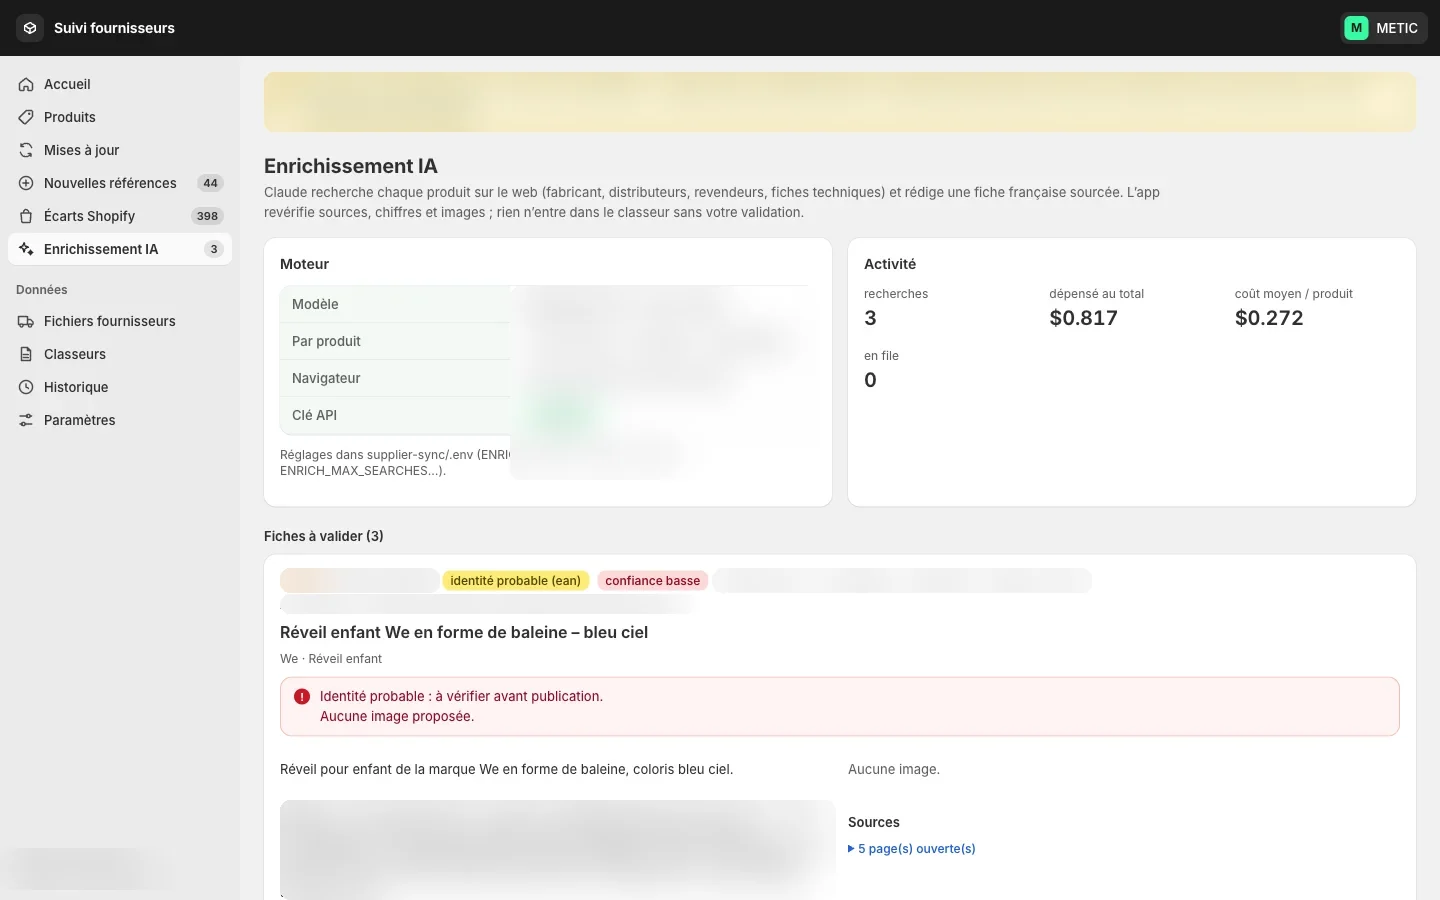Click the 44 badge on Nouvelles références
This screenshot has height=900, width=1440.
click(210, 183)
